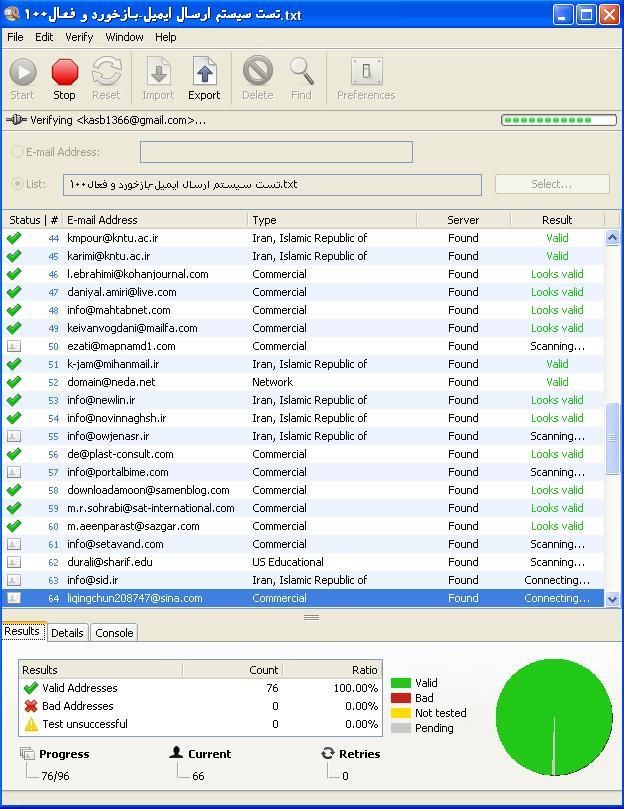Viewport: 624px width, 809px height.
Task: Click the pie chart in Results
Action: [x=554, y=717]
